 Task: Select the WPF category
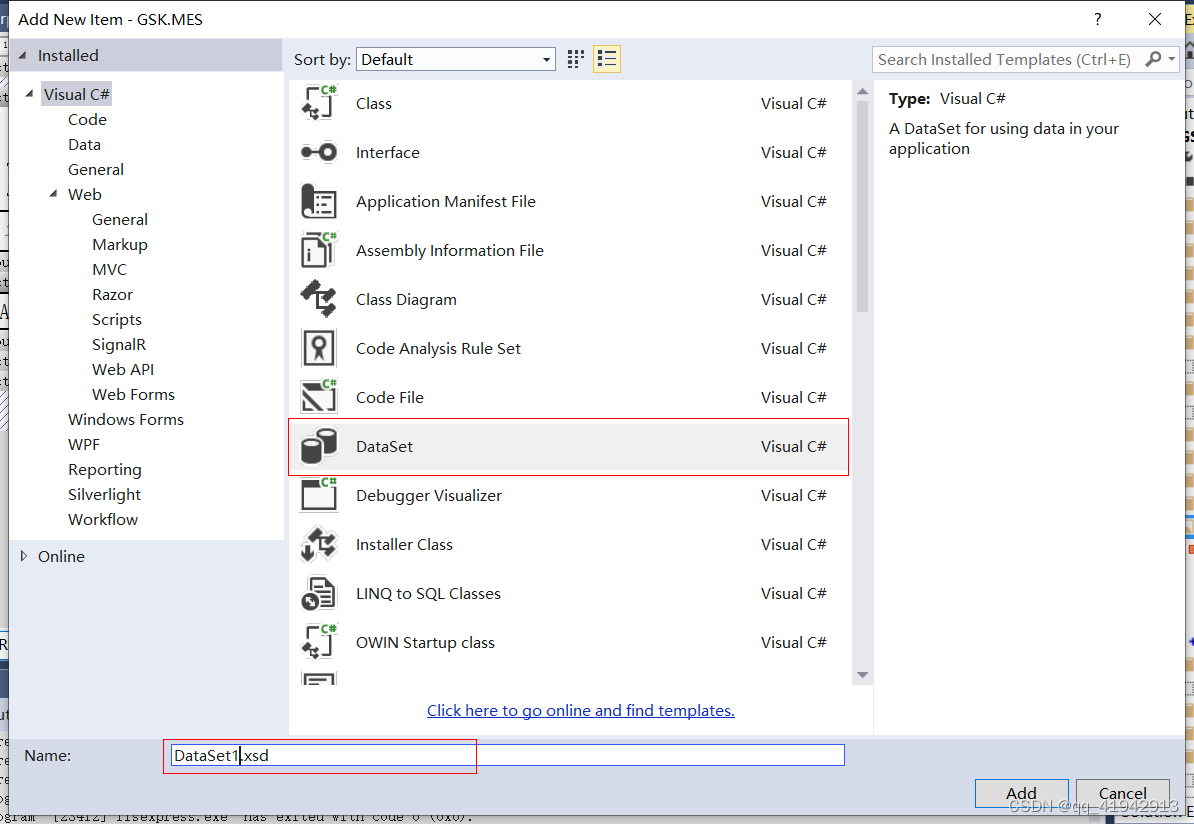tap(84, 445)
